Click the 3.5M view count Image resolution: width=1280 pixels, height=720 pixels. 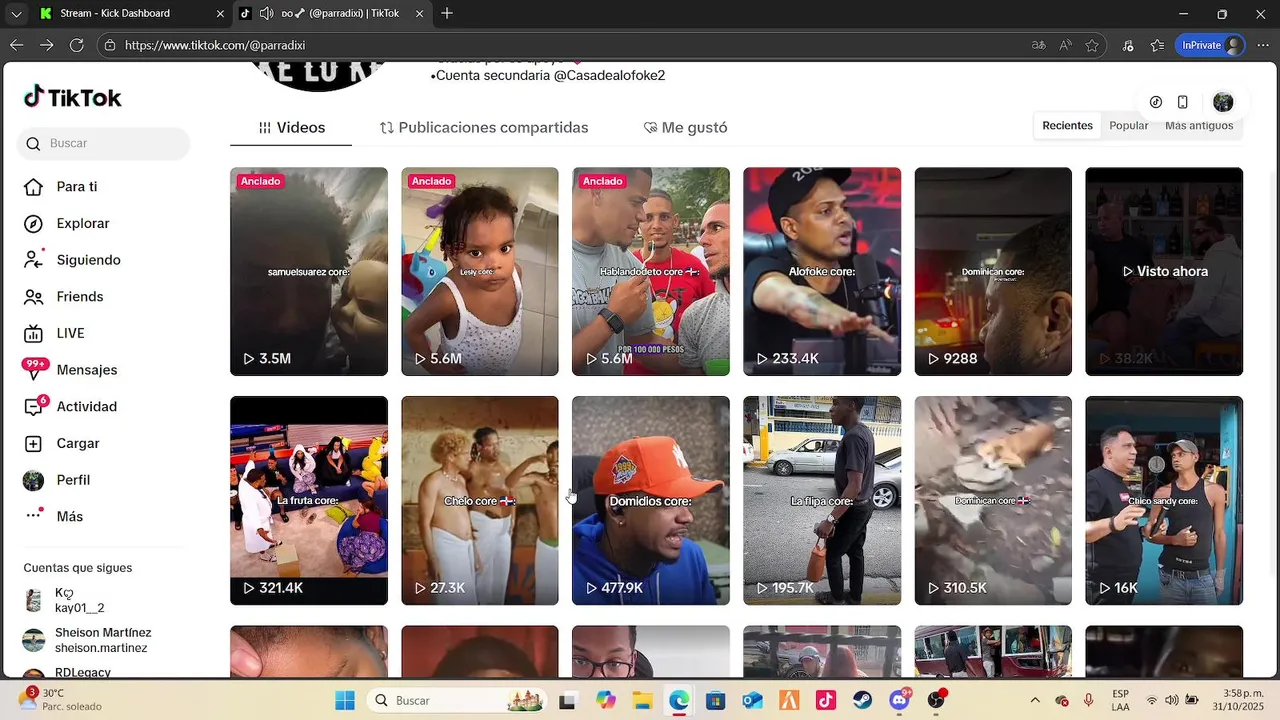coord(267,358)
